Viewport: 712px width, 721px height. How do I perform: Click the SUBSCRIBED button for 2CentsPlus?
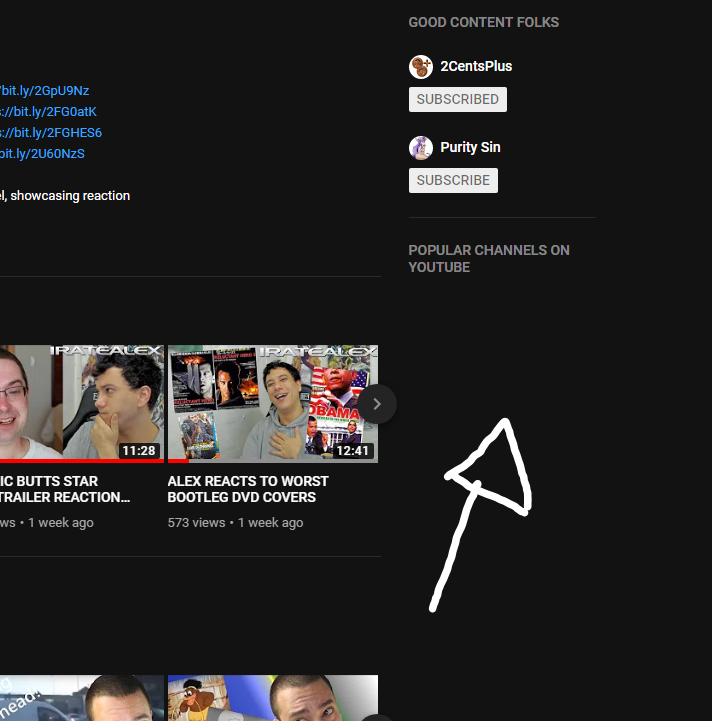(458, 99)
